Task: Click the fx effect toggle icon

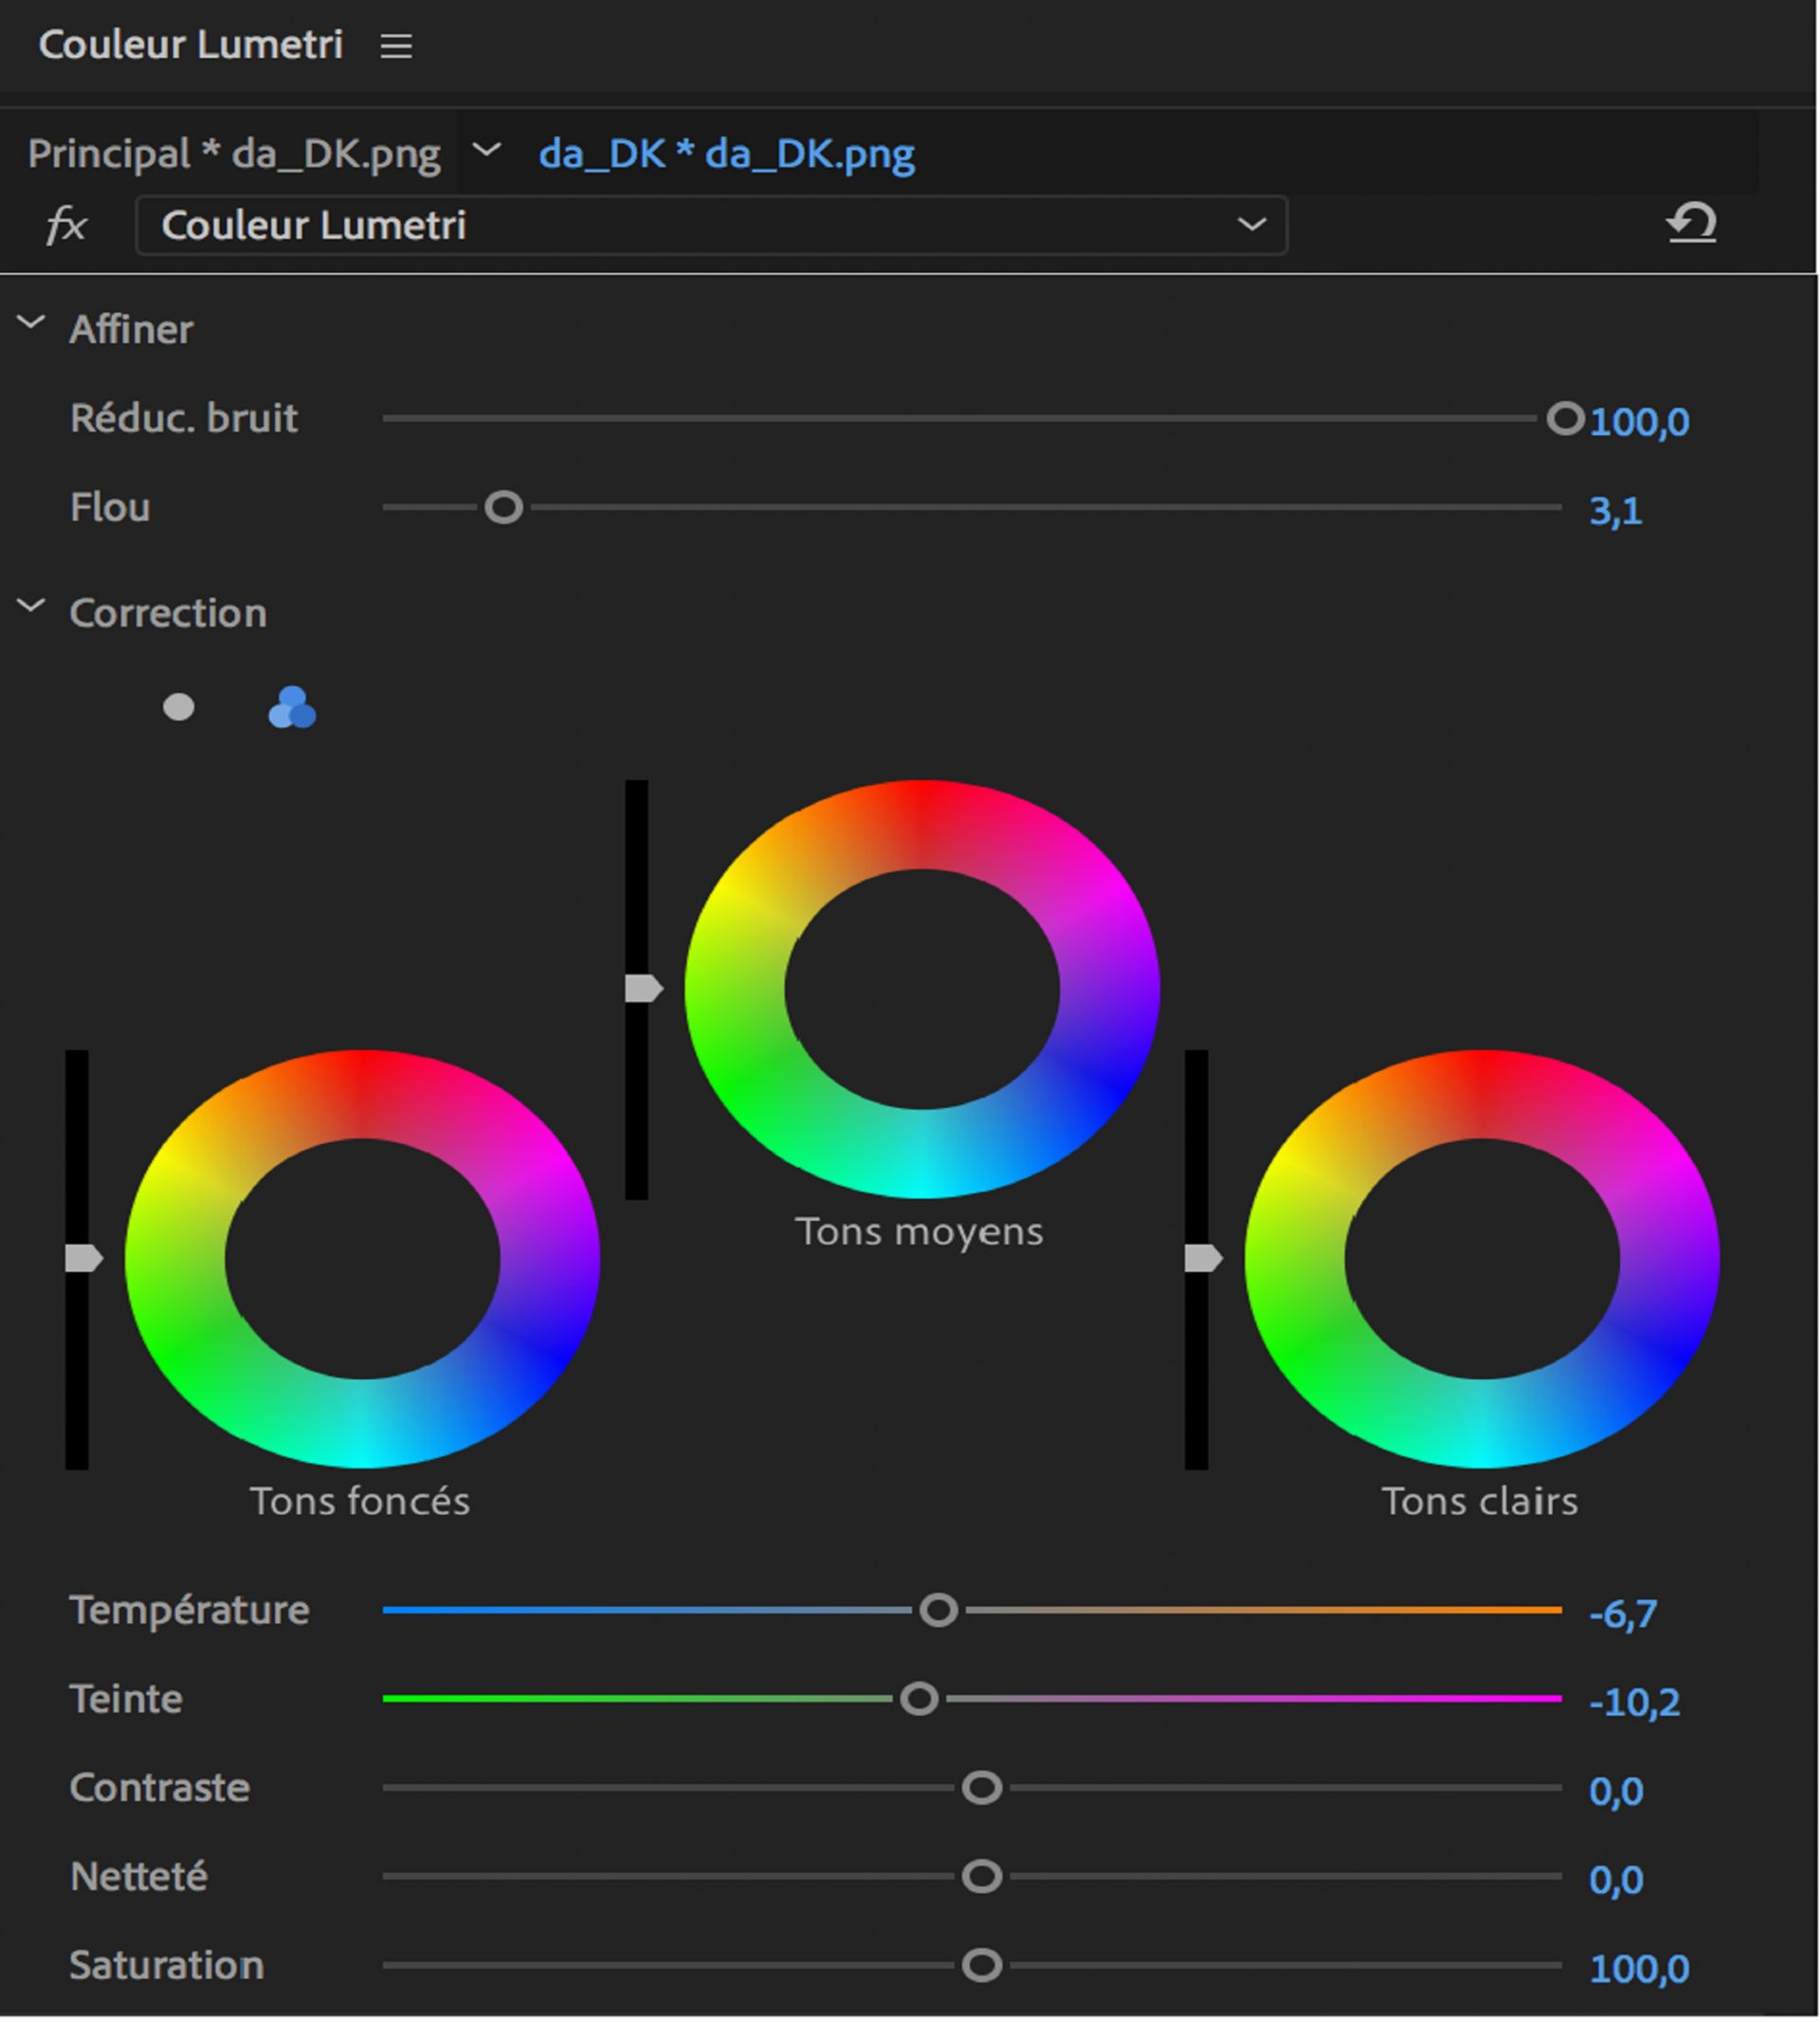Action: [x=66, y=225]
